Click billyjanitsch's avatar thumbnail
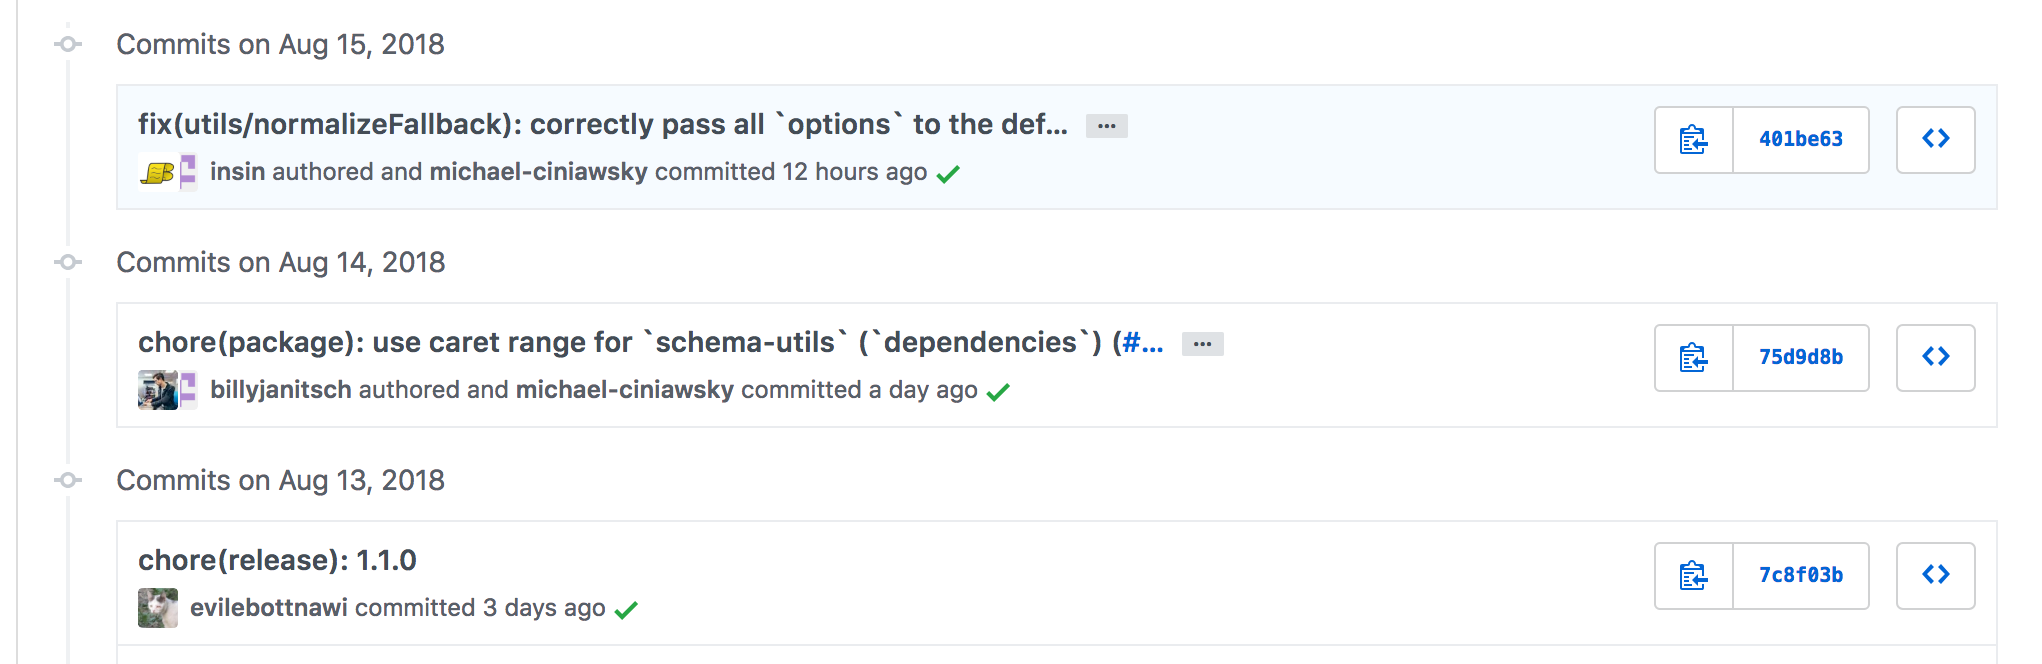Screen dimensions: 2042x664 pyautogui.click(x=157, y=390)
